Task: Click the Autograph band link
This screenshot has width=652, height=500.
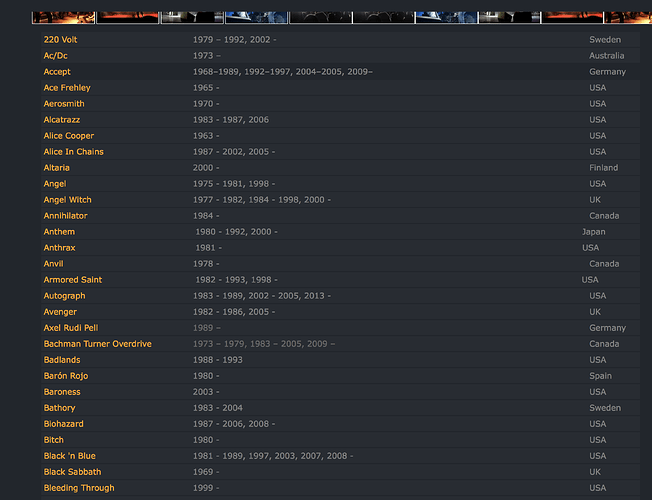Action: (x=64, y=296)
